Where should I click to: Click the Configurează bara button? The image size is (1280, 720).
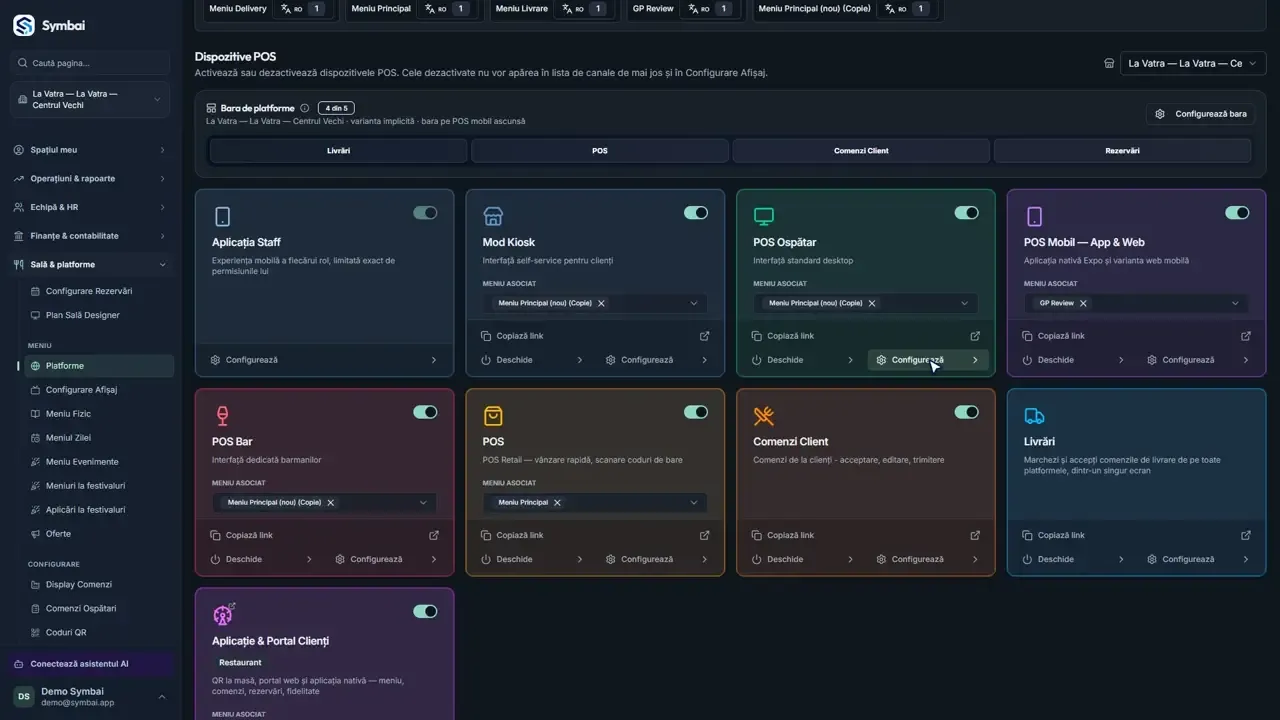pyautogui.click(x=1200, y=114)
